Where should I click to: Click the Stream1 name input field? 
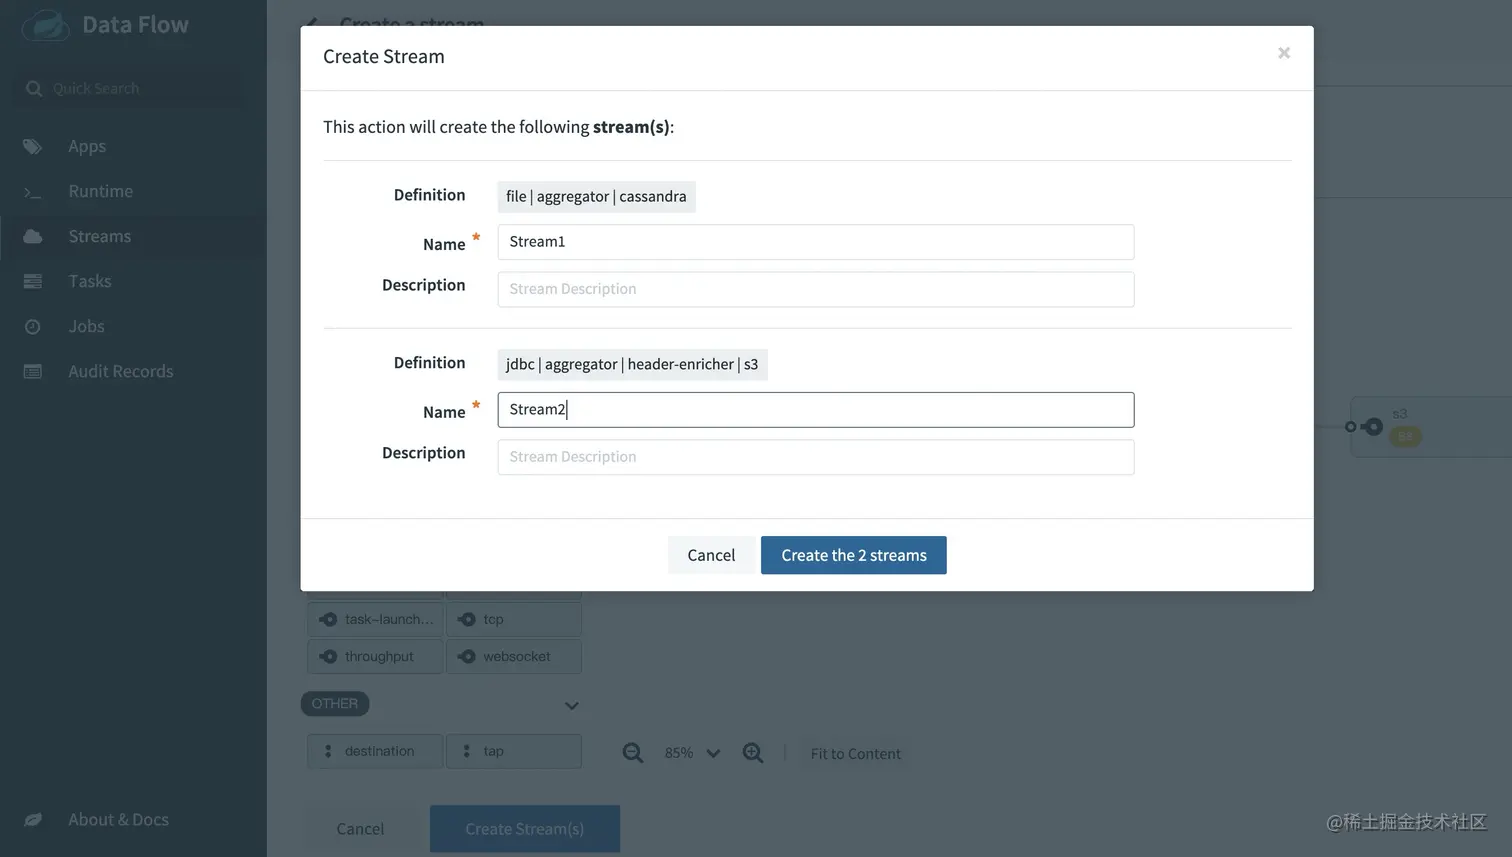[816, 242]
